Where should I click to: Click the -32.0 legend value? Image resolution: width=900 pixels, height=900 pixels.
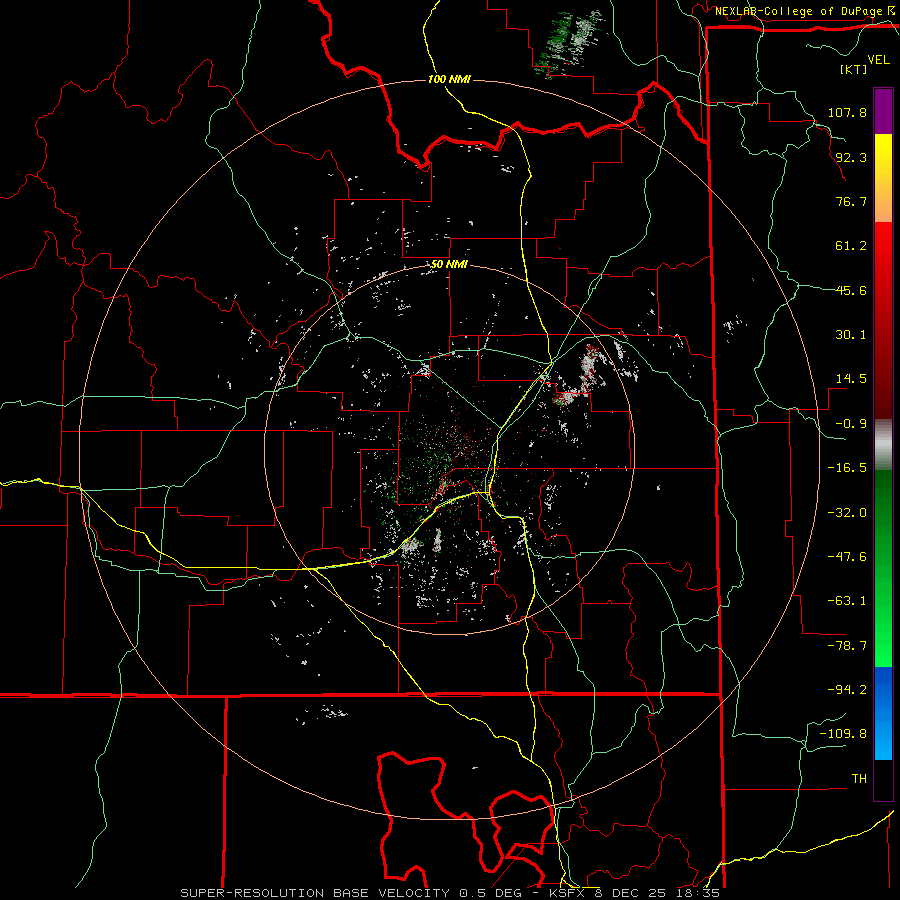point(847,513)
